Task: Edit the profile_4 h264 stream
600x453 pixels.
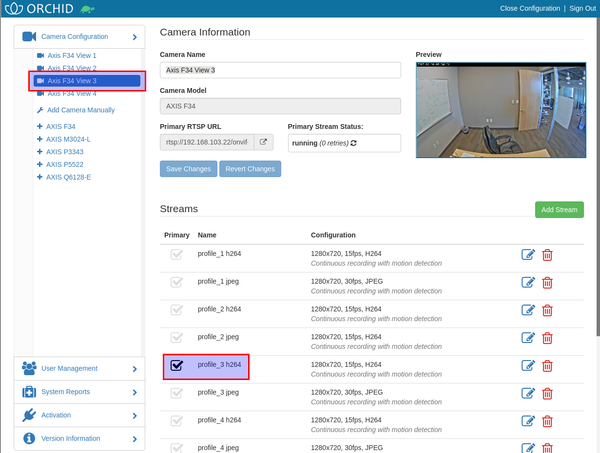Action: click(x=528, y=421)
